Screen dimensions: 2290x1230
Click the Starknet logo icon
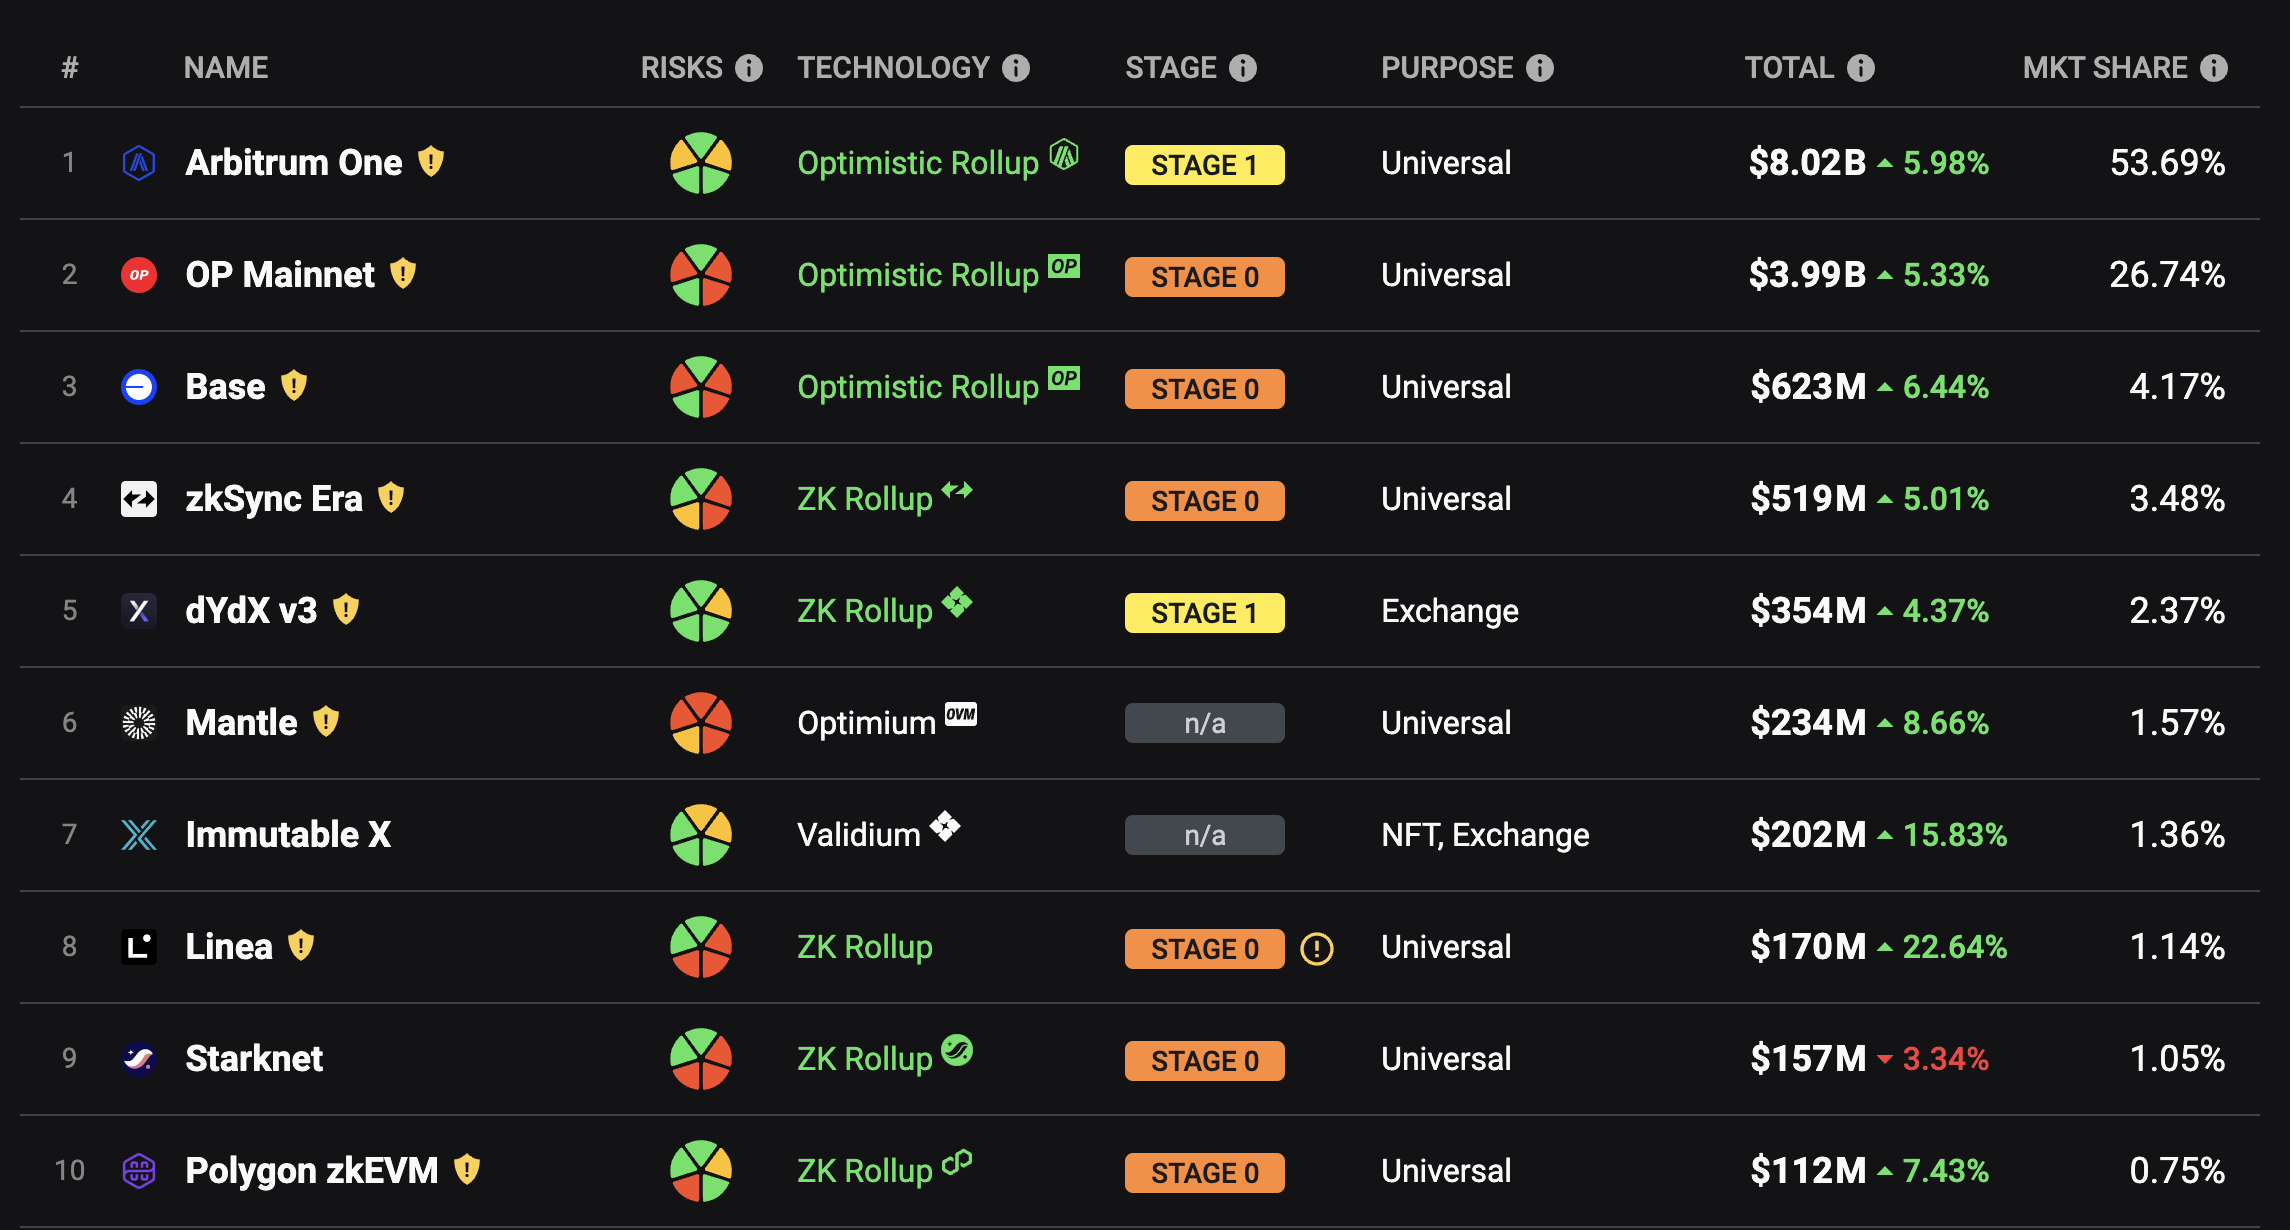[138, 1058]
